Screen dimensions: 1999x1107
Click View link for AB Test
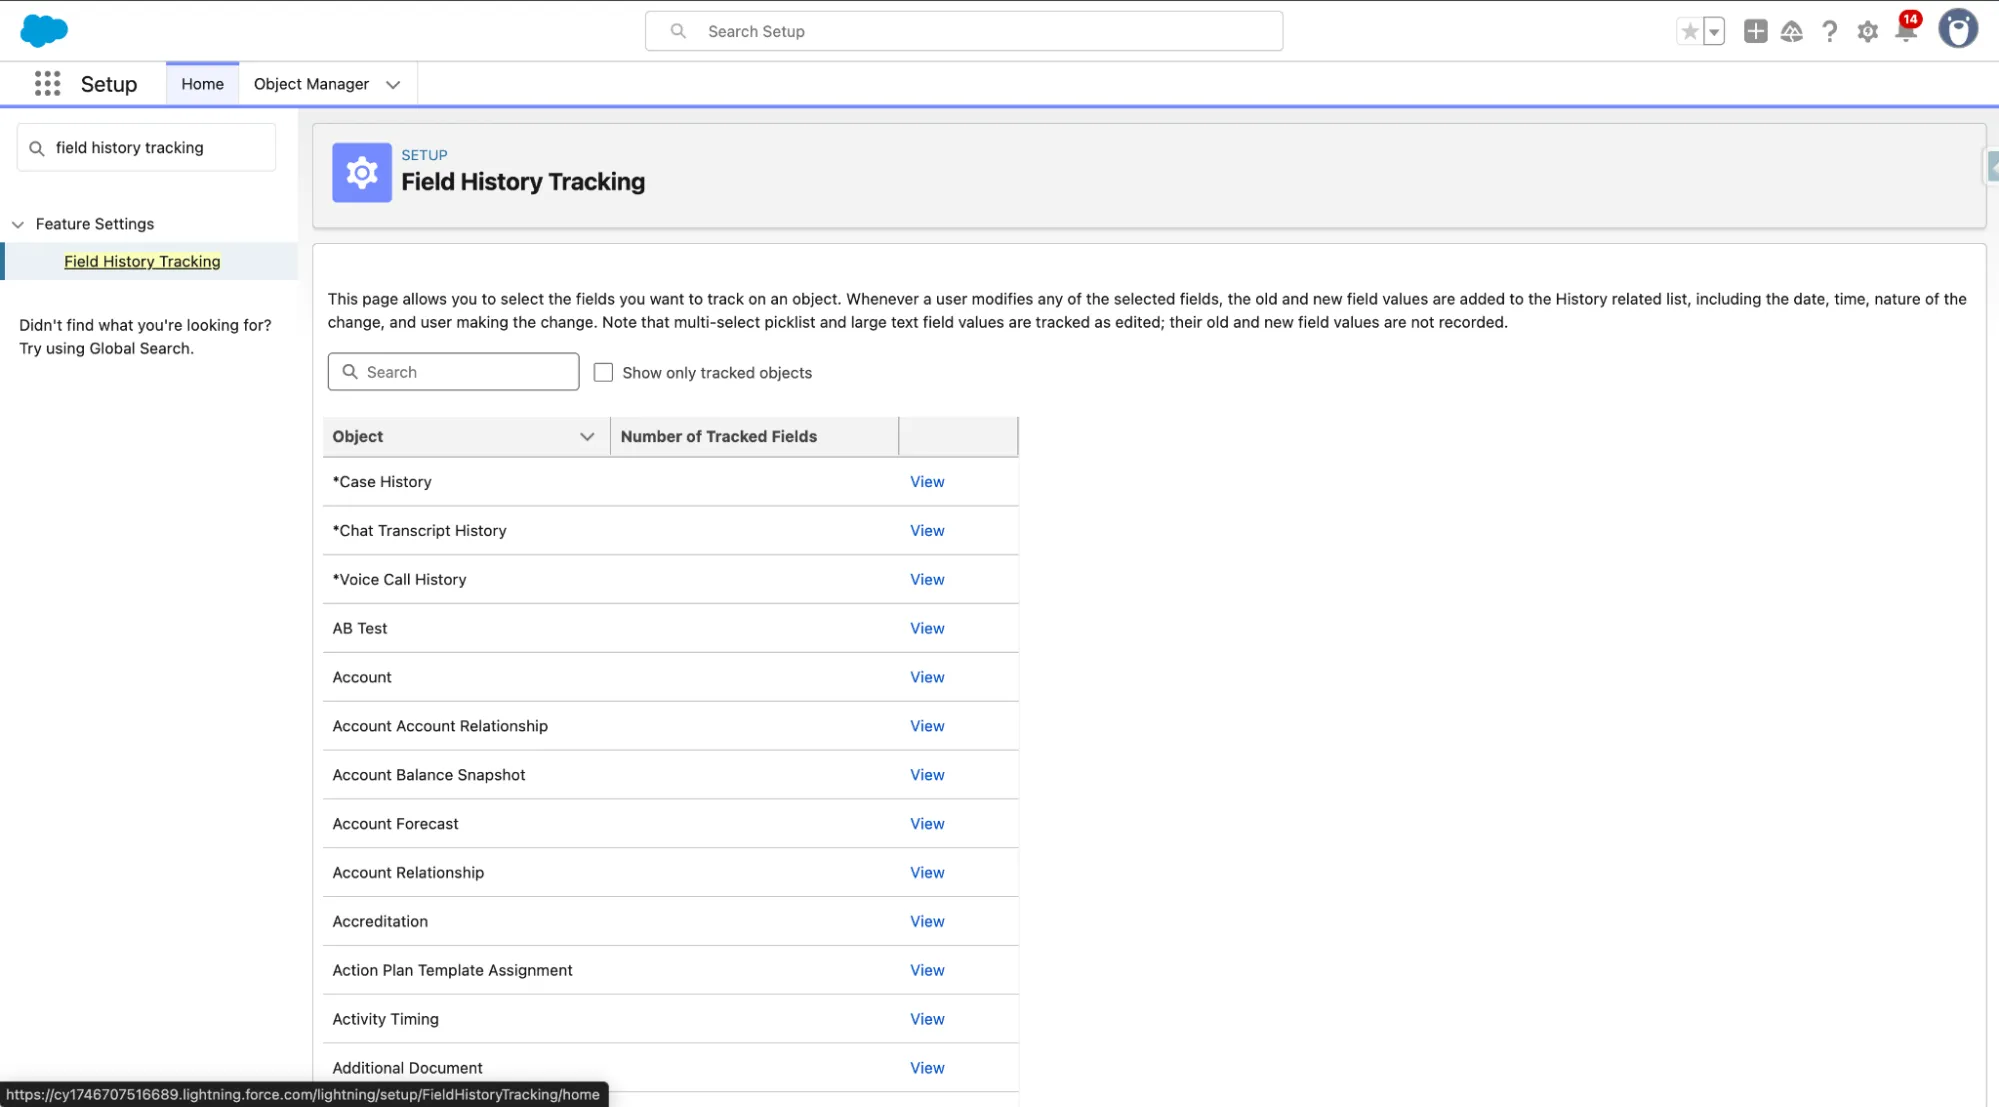(x=926, y=629)
